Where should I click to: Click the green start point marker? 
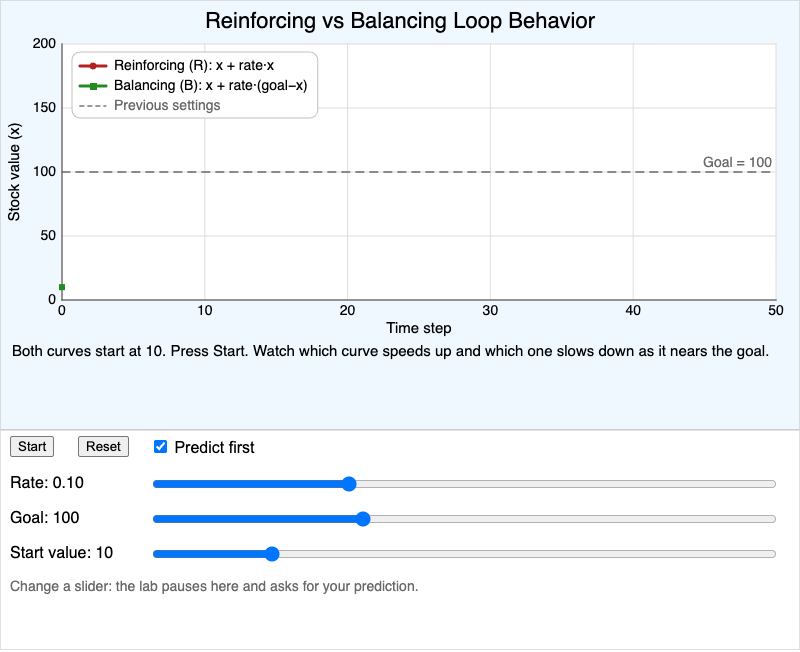pos(62,287)
